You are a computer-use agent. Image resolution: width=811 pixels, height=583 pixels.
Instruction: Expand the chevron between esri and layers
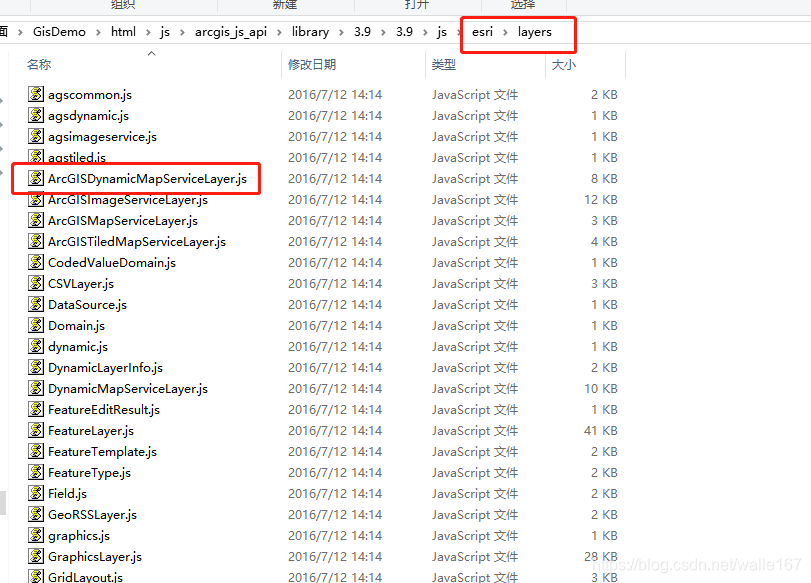tap(506, 32)
